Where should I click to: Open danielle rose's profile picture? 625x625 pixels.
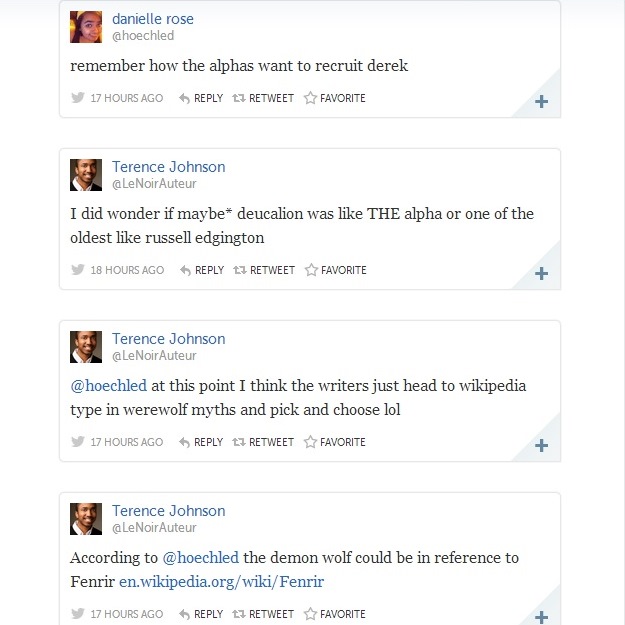click(x=86, y=27)
